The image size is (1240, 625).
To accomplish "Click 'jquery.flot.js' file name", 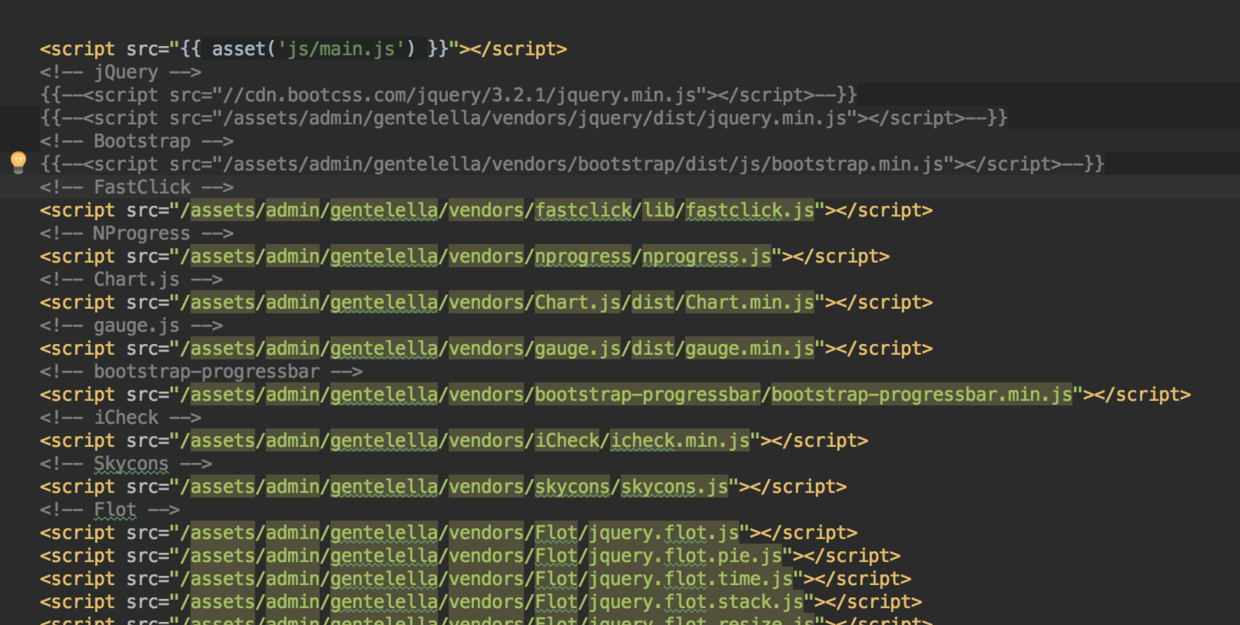I will [663, 532].
